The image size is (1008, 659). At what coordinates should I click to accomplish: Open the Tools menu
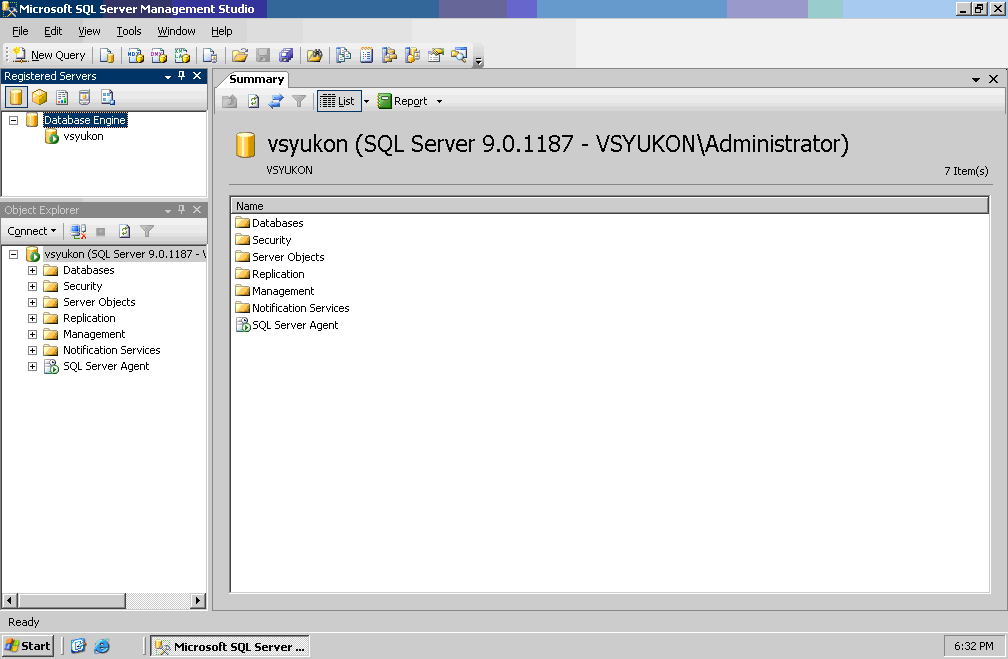tap(128, 31)
